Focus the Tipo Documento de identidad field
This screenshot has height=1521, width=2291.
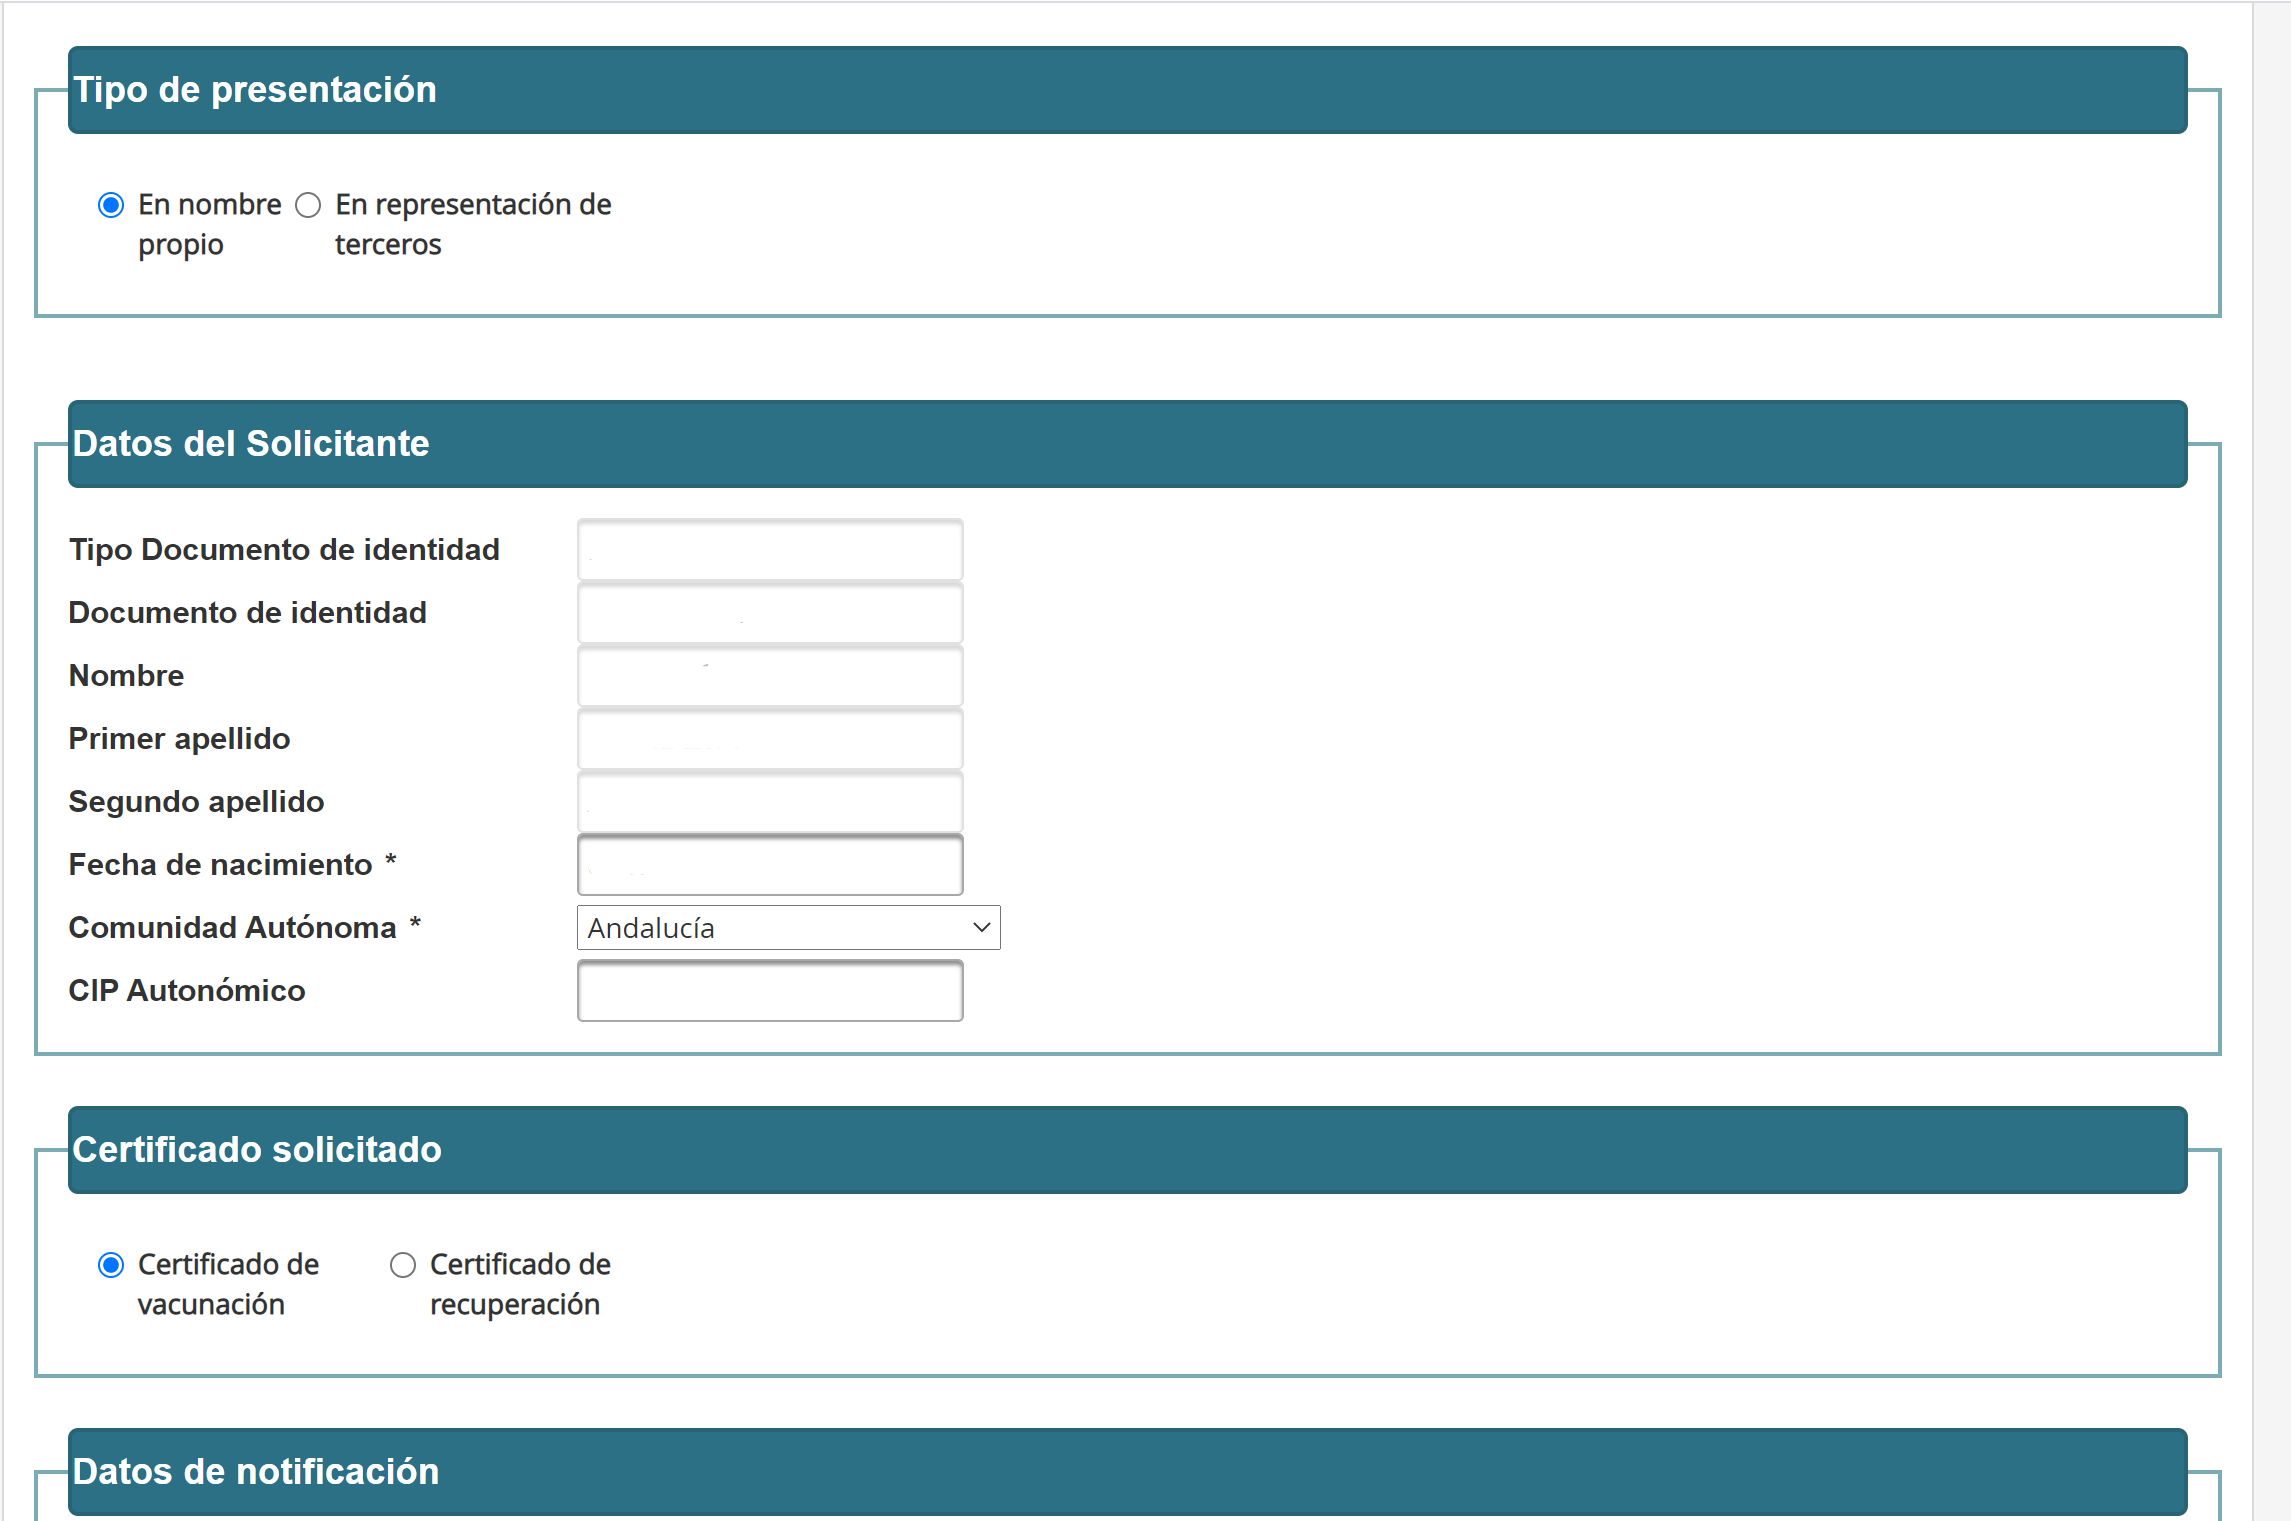pos(770,549)
